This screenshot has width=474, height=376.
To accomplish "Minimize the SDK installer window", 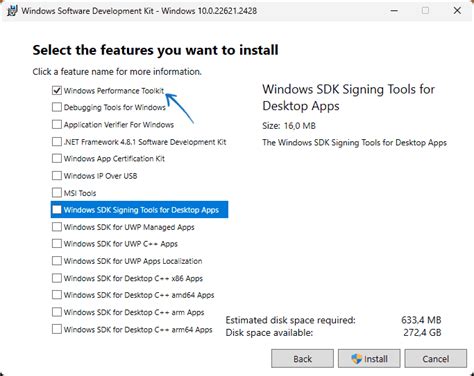I will click(x=394, y=11).
